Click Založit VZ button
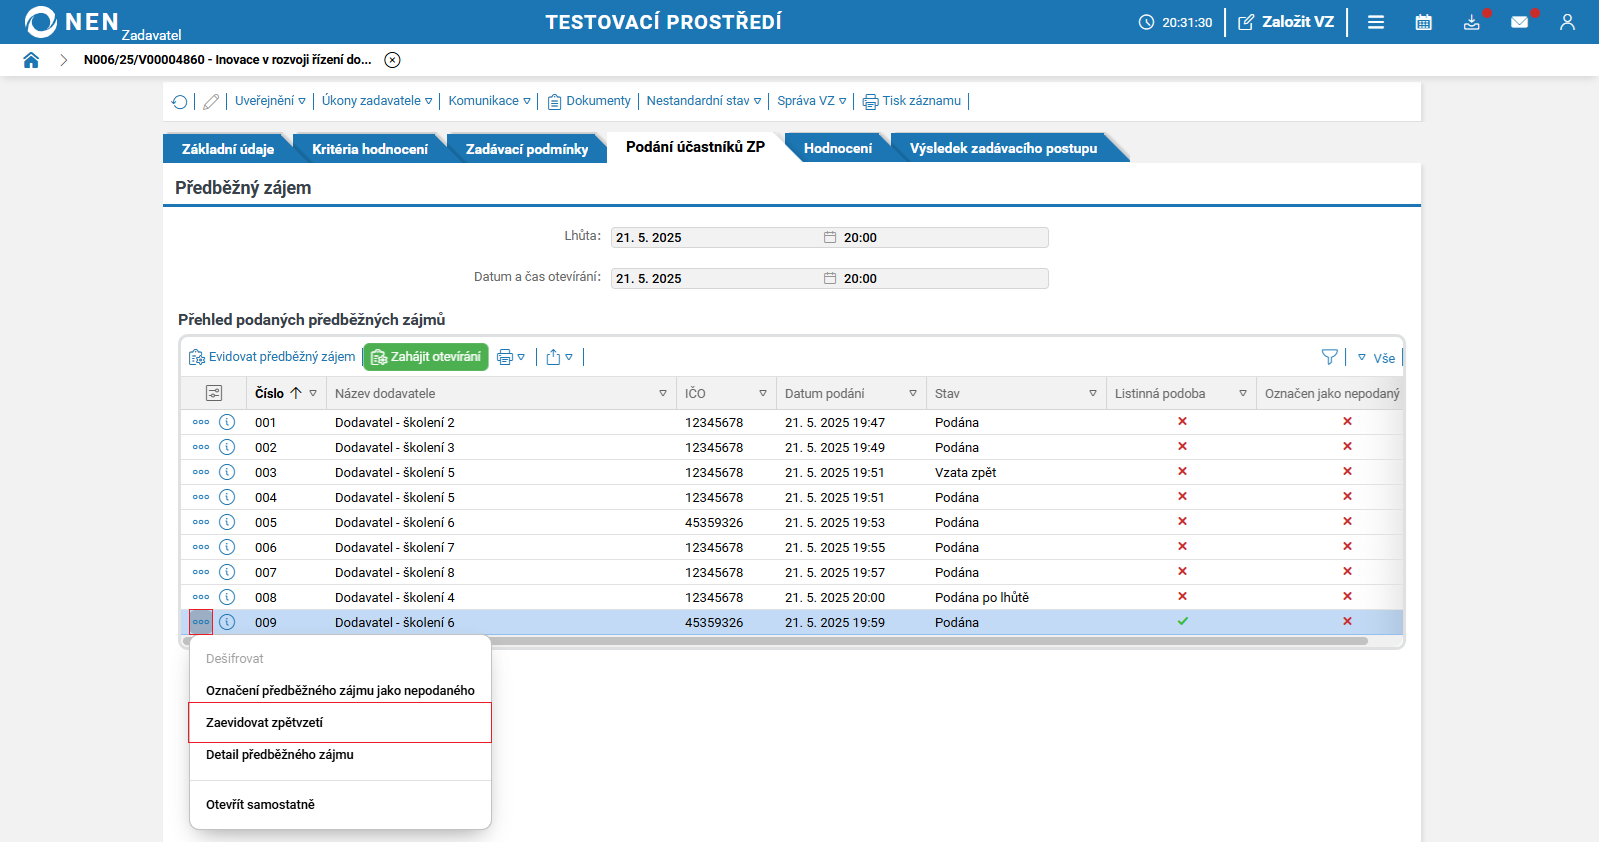The image size is (1599, 842). [x=1286, y=22]
